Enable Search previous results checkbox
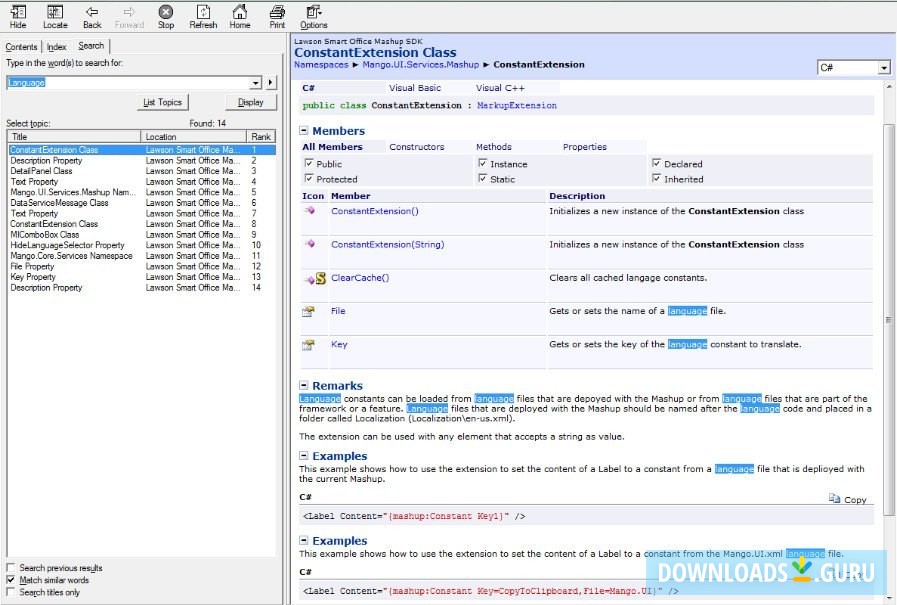This screenshot has height=605, width=897. point(11,568)
